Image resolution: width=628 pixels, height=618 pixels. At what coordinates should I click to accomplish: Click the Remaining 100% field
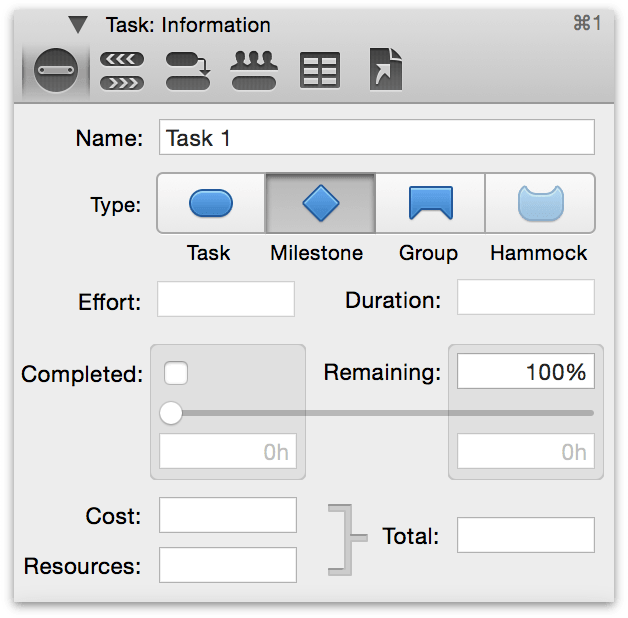point(526,371)
